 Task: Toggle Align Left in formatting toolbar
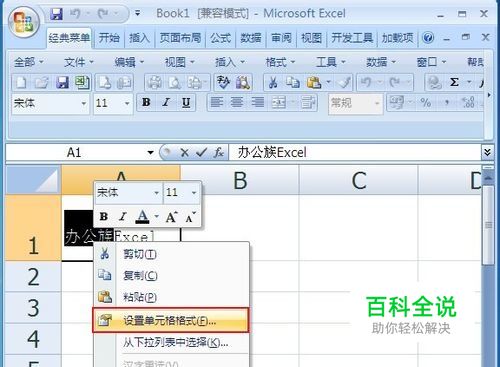click(x=217, y=103)
